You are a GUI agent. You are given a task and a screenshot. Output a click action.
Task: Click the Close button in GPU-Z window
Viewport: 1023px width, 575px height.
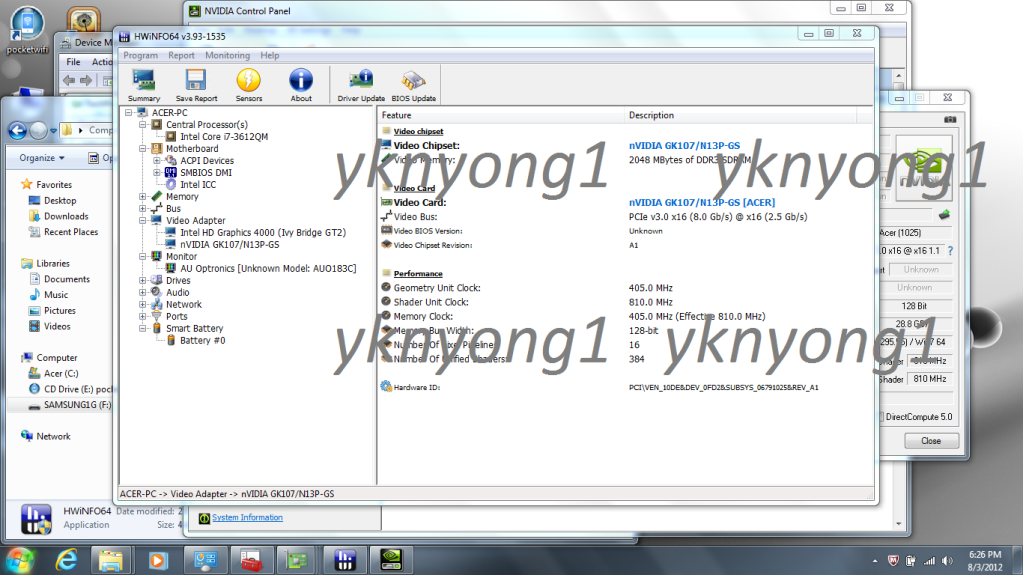[931, 441]
